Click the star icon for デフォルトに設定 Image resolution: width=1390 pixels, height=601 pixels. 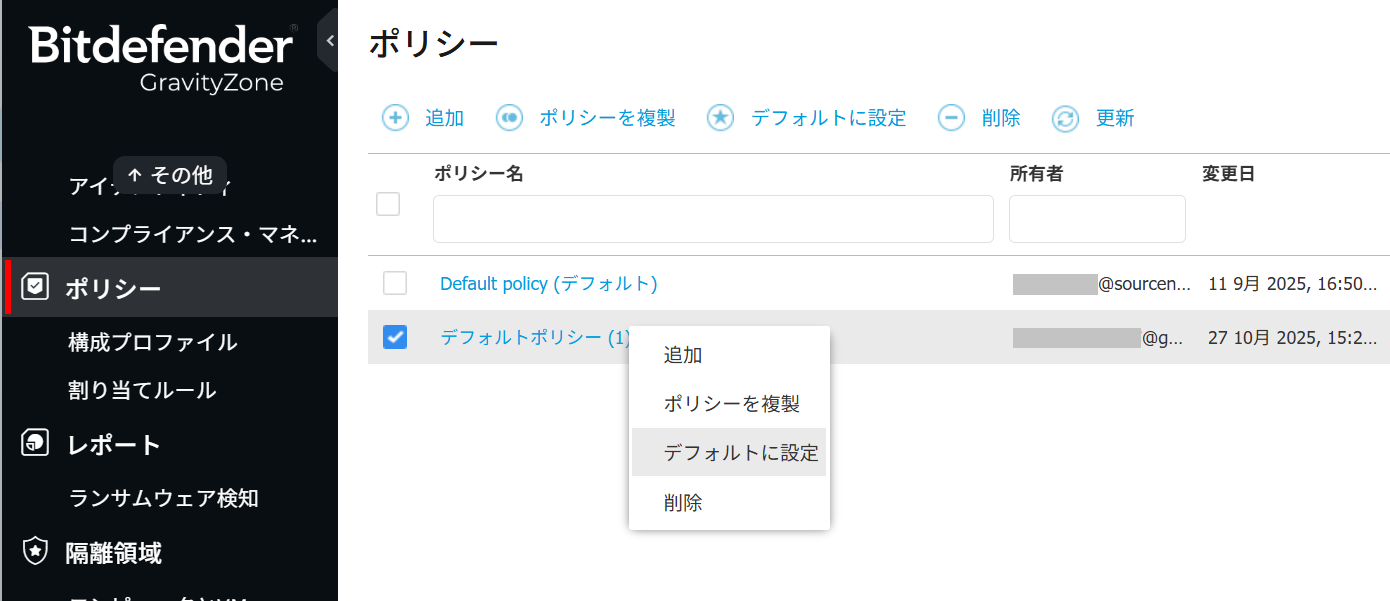click(720, 118)
